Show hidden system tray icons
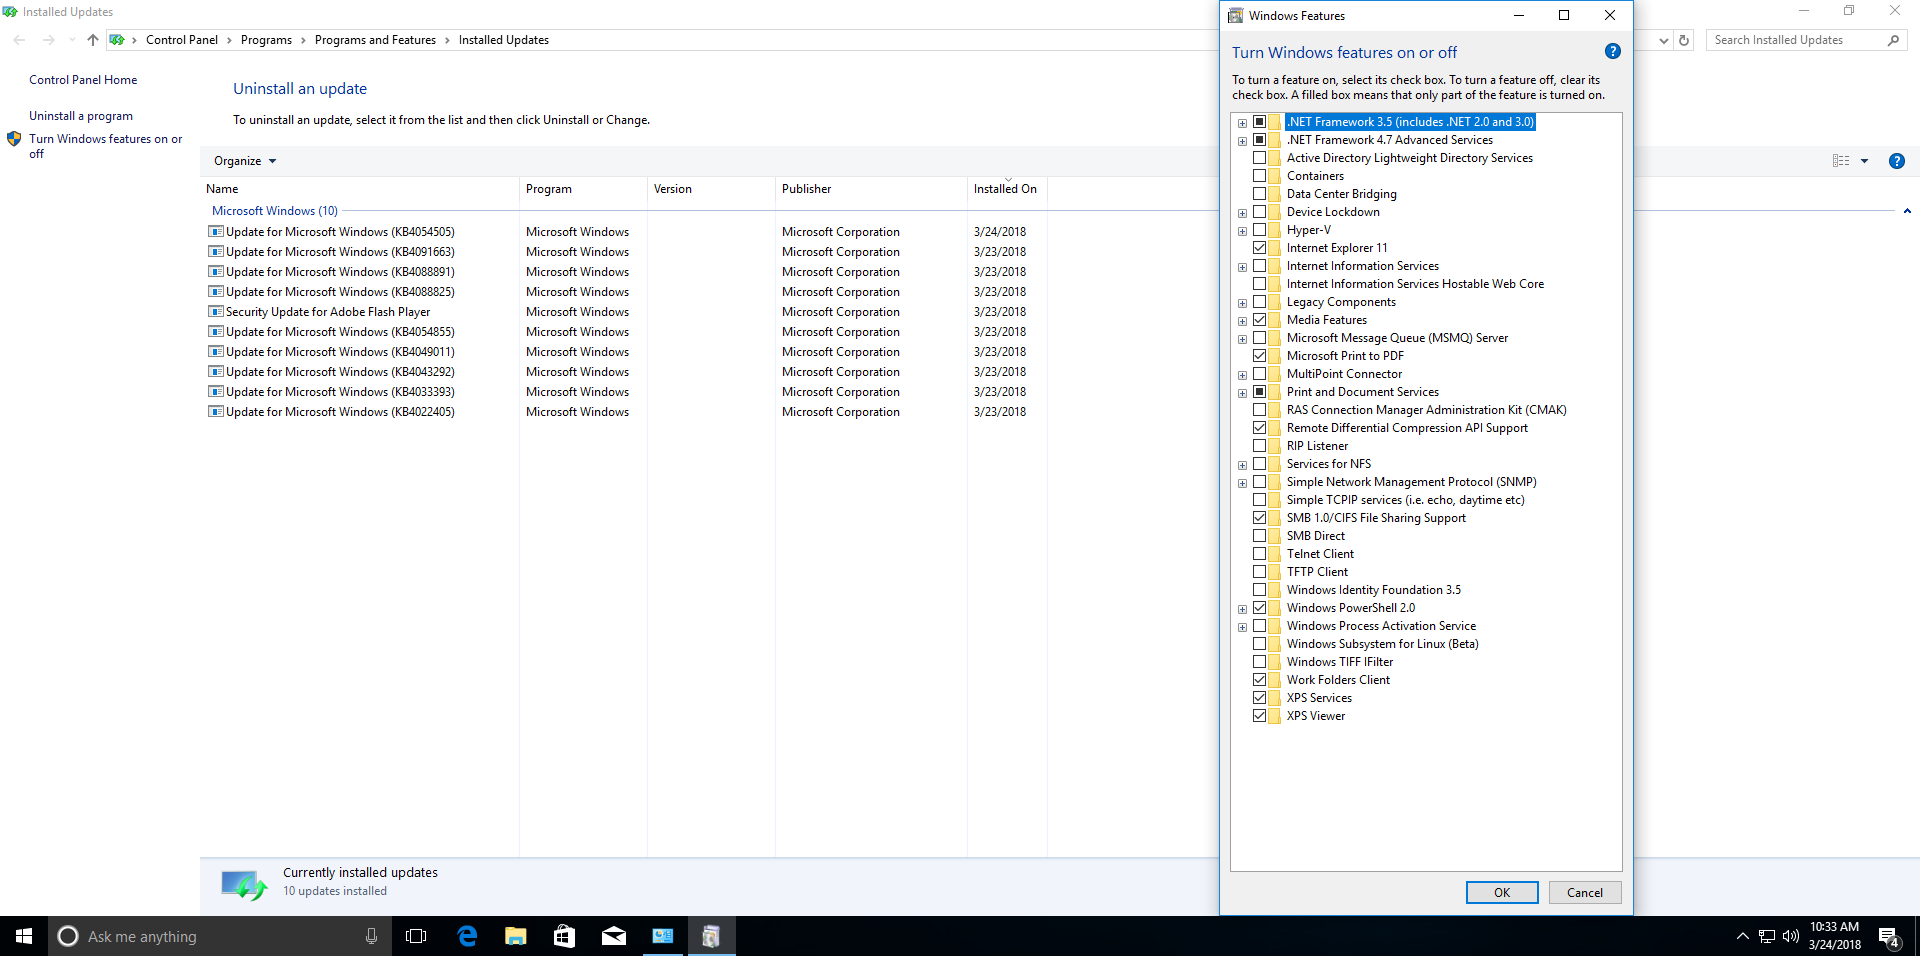The height and width of the screenshot is (956, 1920). [1743, 937]
